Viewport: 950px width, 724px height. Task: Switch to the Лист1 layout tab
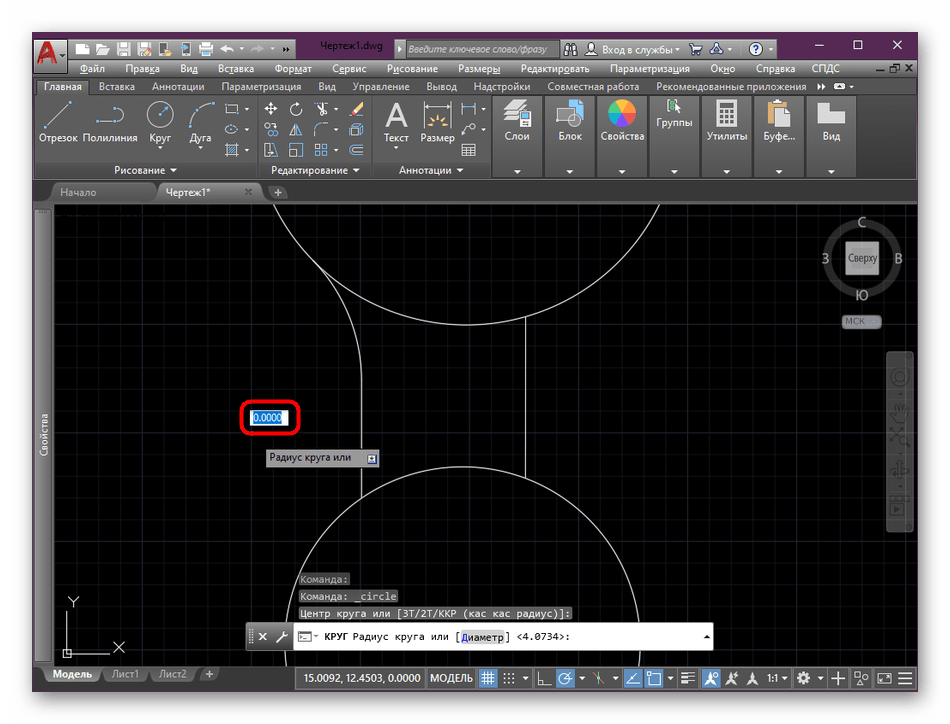coord(125,674)
